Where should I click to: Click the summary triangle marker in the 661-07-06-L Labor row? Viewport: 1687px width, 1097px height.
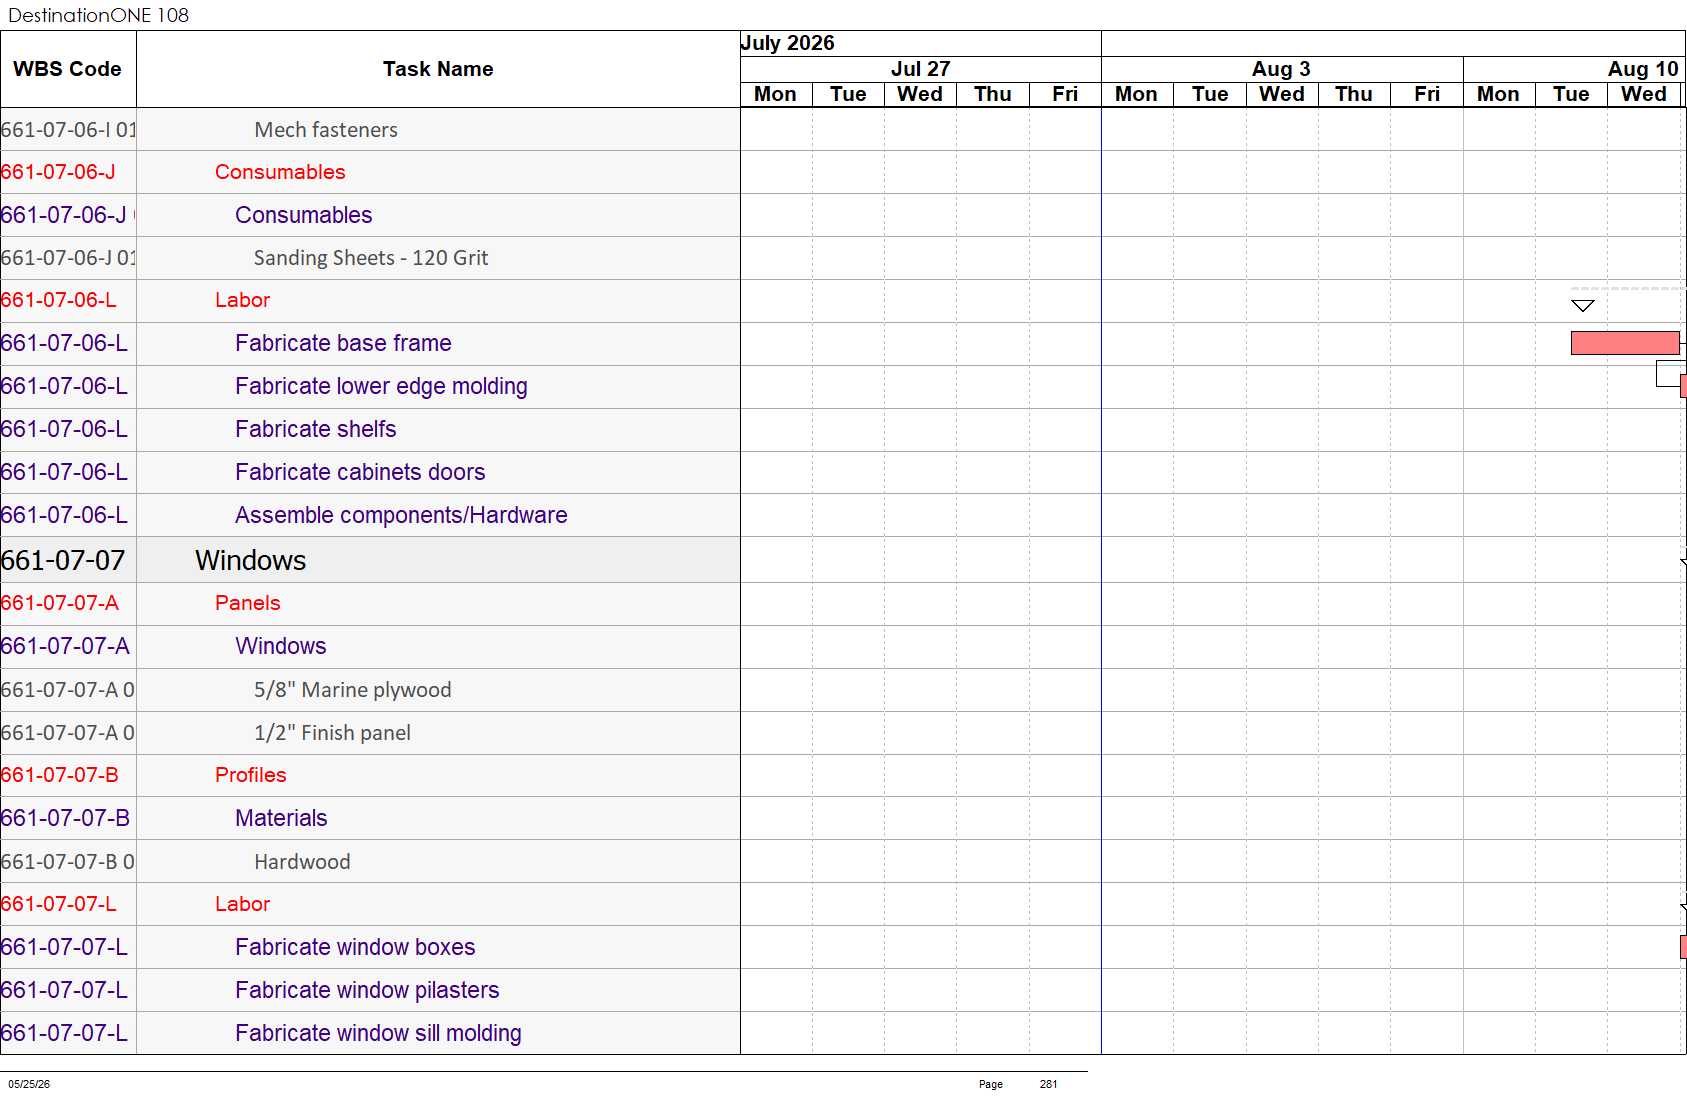[1583, 306]
